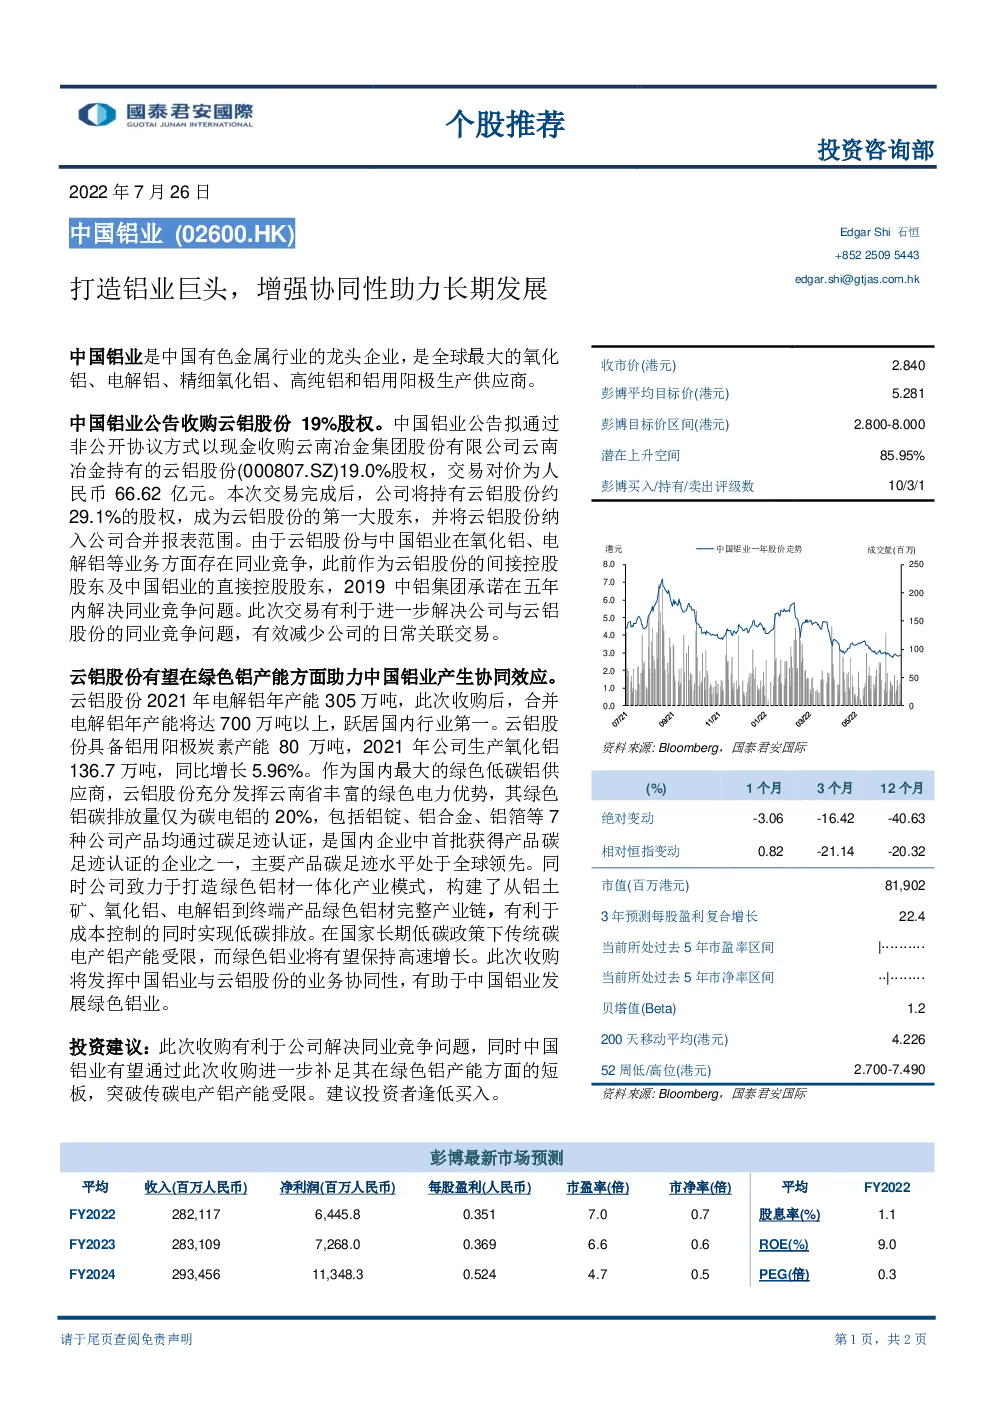Click the rating count 10/3/1
This screenshot has height=1403, width=992.
(906, 486)
